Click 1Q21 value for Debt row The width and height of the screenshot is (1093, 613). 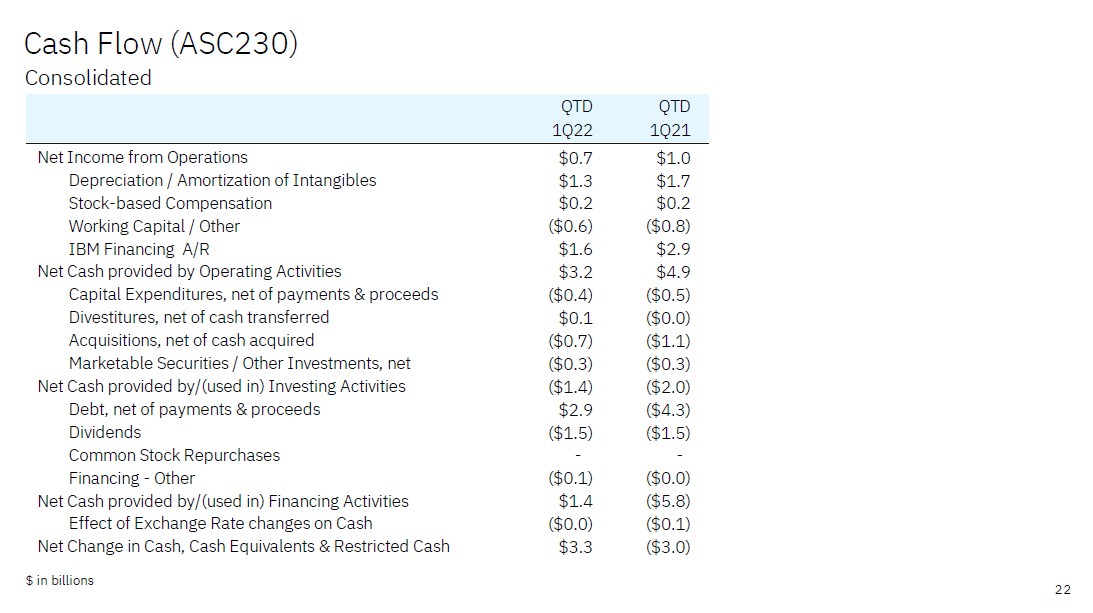click(x=669, y=410)
